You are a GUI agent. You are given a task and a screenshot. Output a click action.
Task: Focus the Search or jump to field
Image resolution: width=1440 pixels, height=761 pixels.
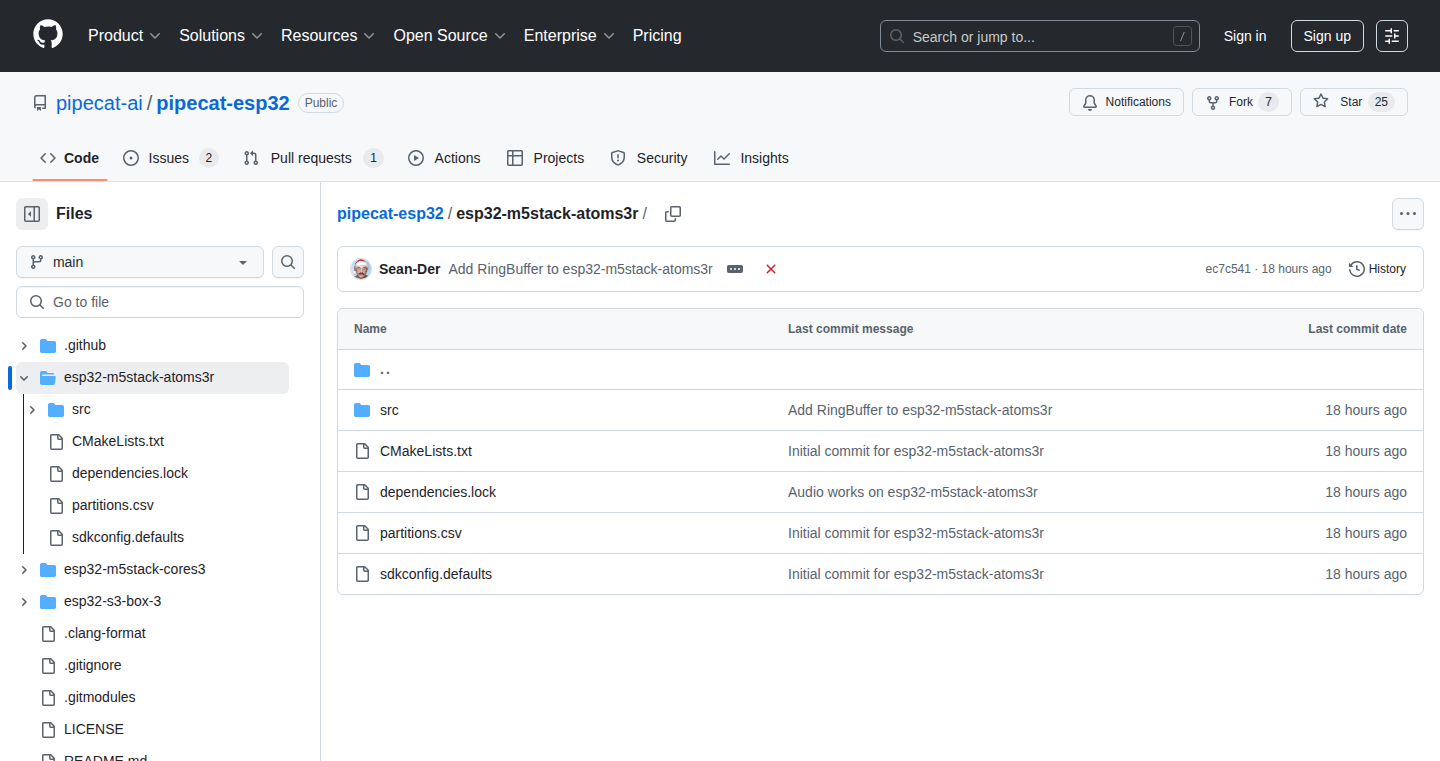[x=1040, y=36]
